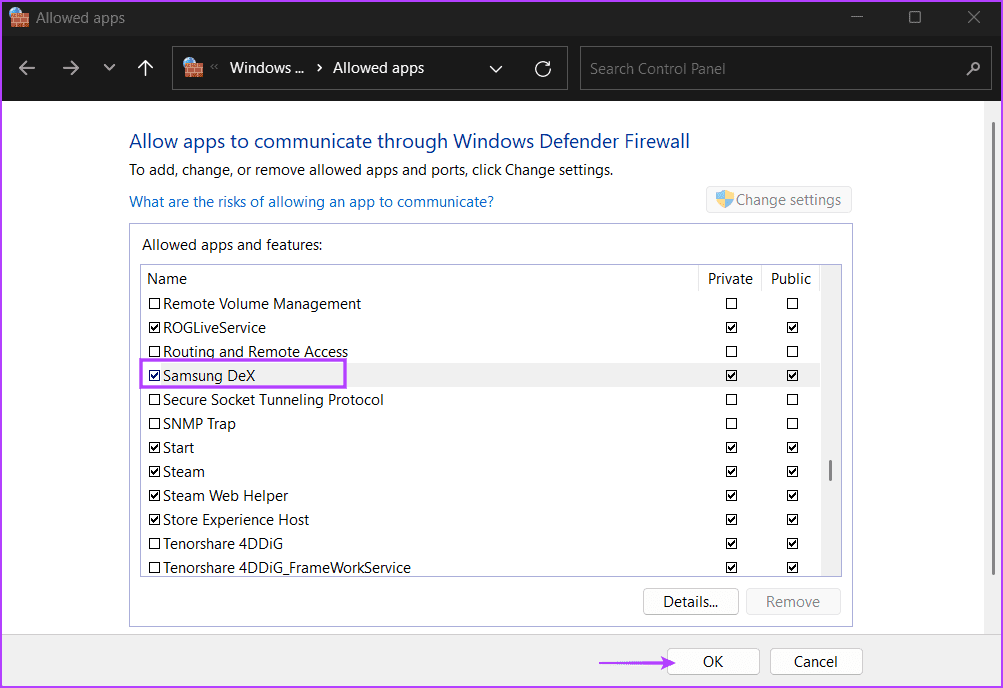Maximize the Allowed apps window
This screenshot has height=688, width=1003.
click(x=915, y=17)
